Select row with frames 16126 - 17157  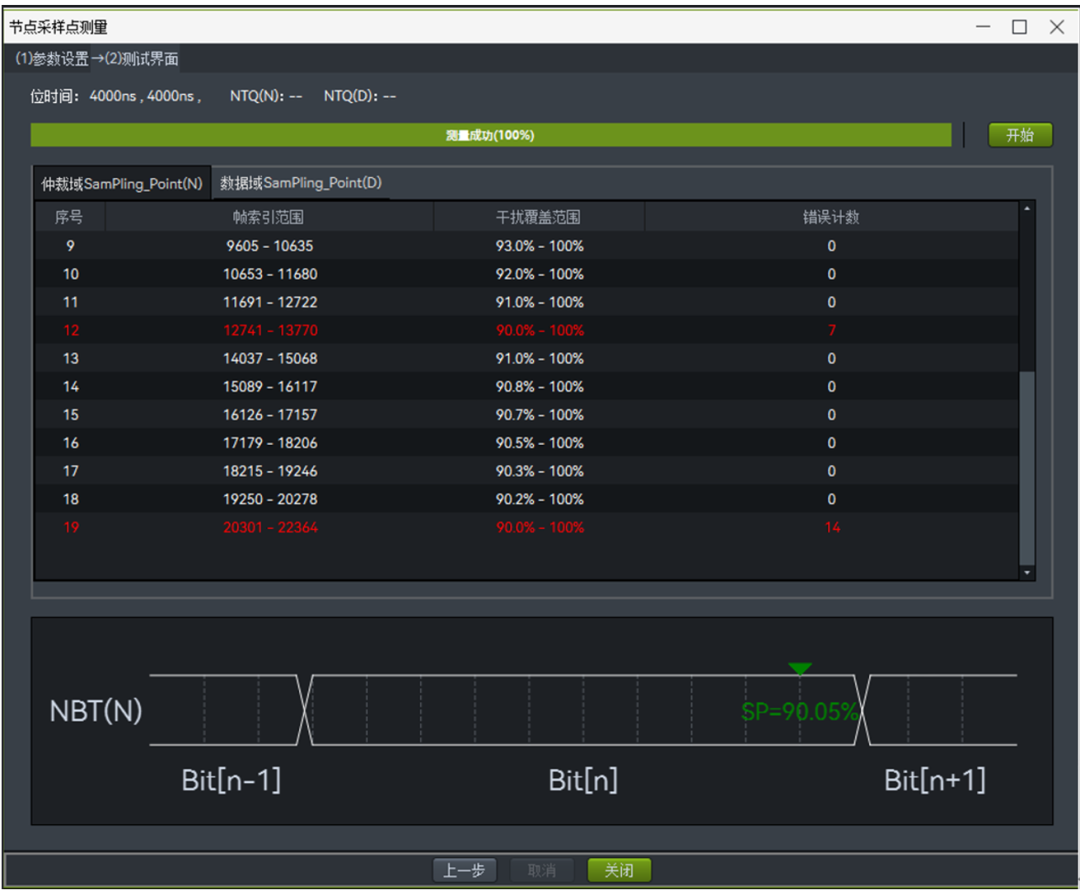527,415
